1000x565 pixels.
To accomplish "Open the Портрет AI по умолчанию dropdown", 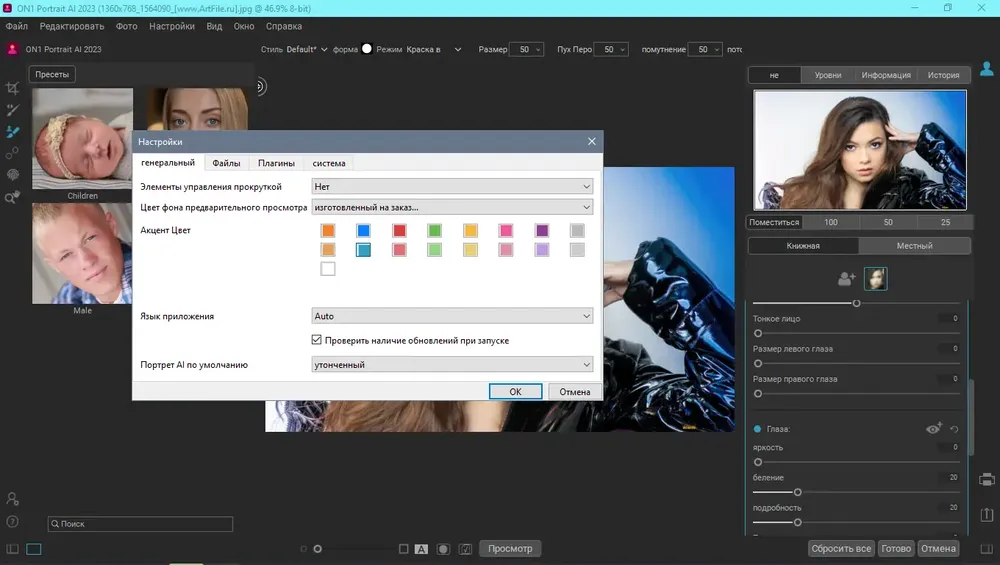I will (x=452, y=365).
